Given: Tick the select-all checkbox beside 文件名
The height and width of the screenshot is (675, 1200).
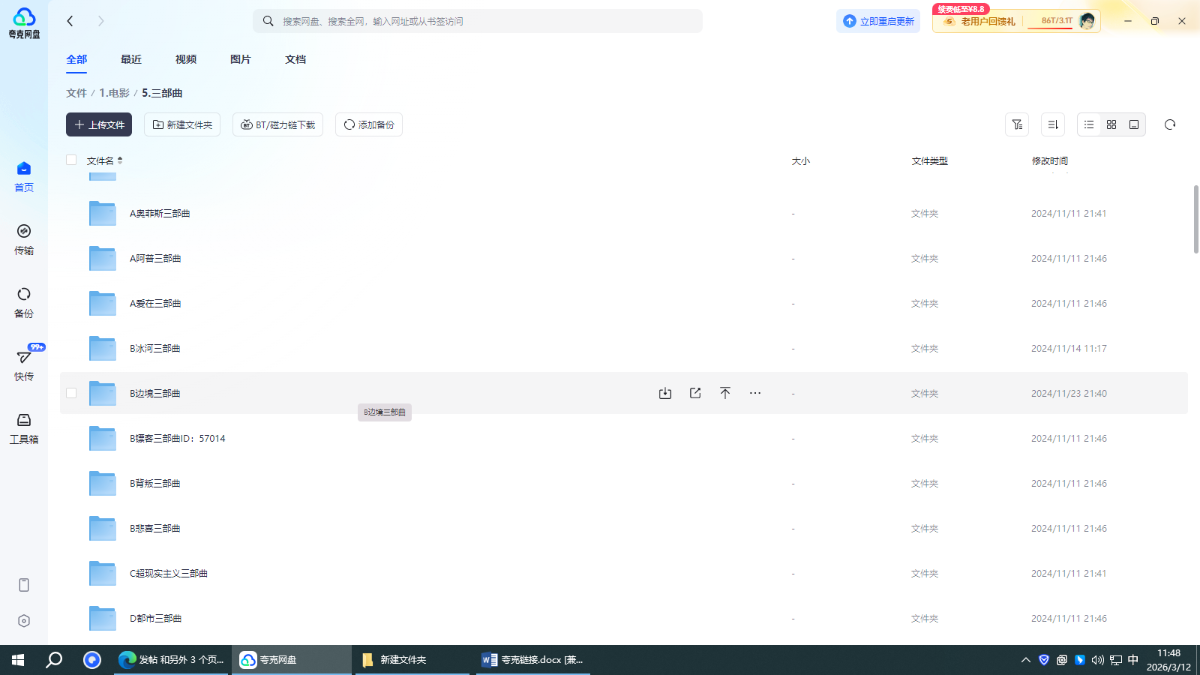Looking at the screenshot, I should 71,160.
